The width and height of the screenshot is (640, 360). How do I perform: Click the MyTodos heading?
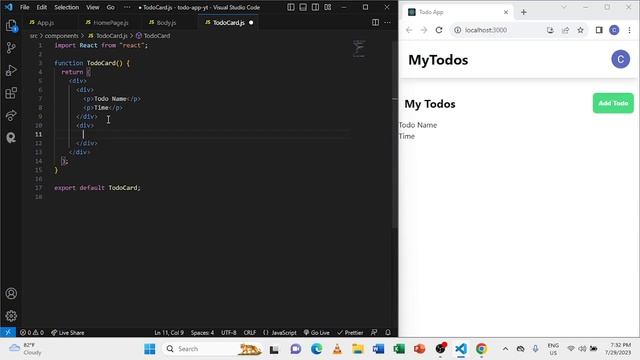click(438, 60)
